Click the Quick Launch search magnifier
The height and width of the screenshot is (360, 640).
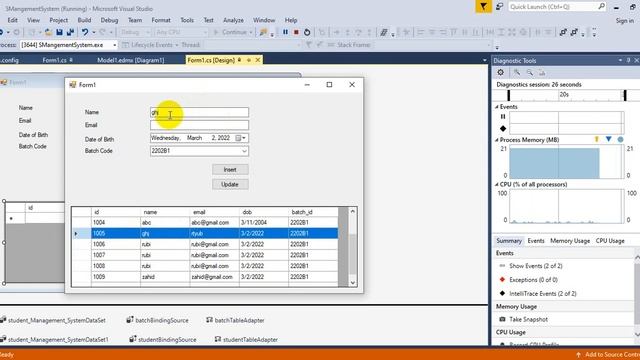(x=601, y=7)
